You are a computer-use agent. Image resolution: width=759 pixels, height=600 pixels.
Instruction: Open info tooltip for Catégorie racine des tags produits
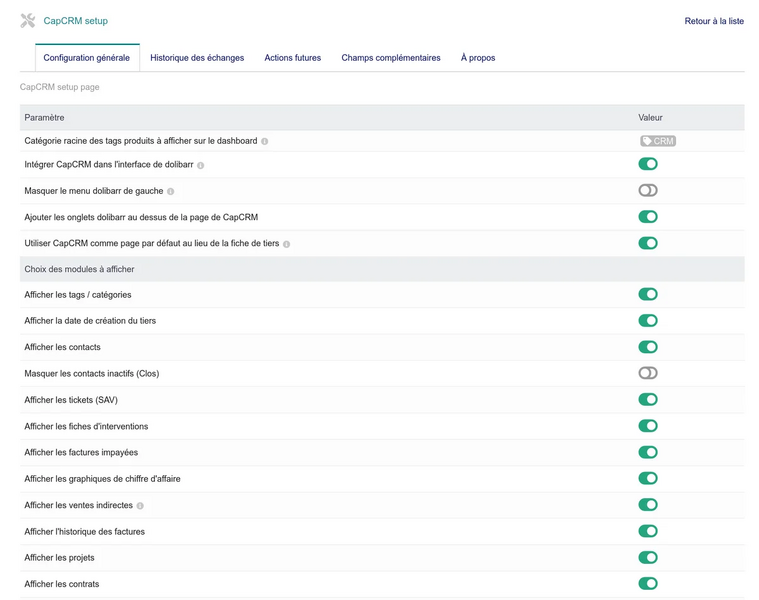tap(265, 141)
